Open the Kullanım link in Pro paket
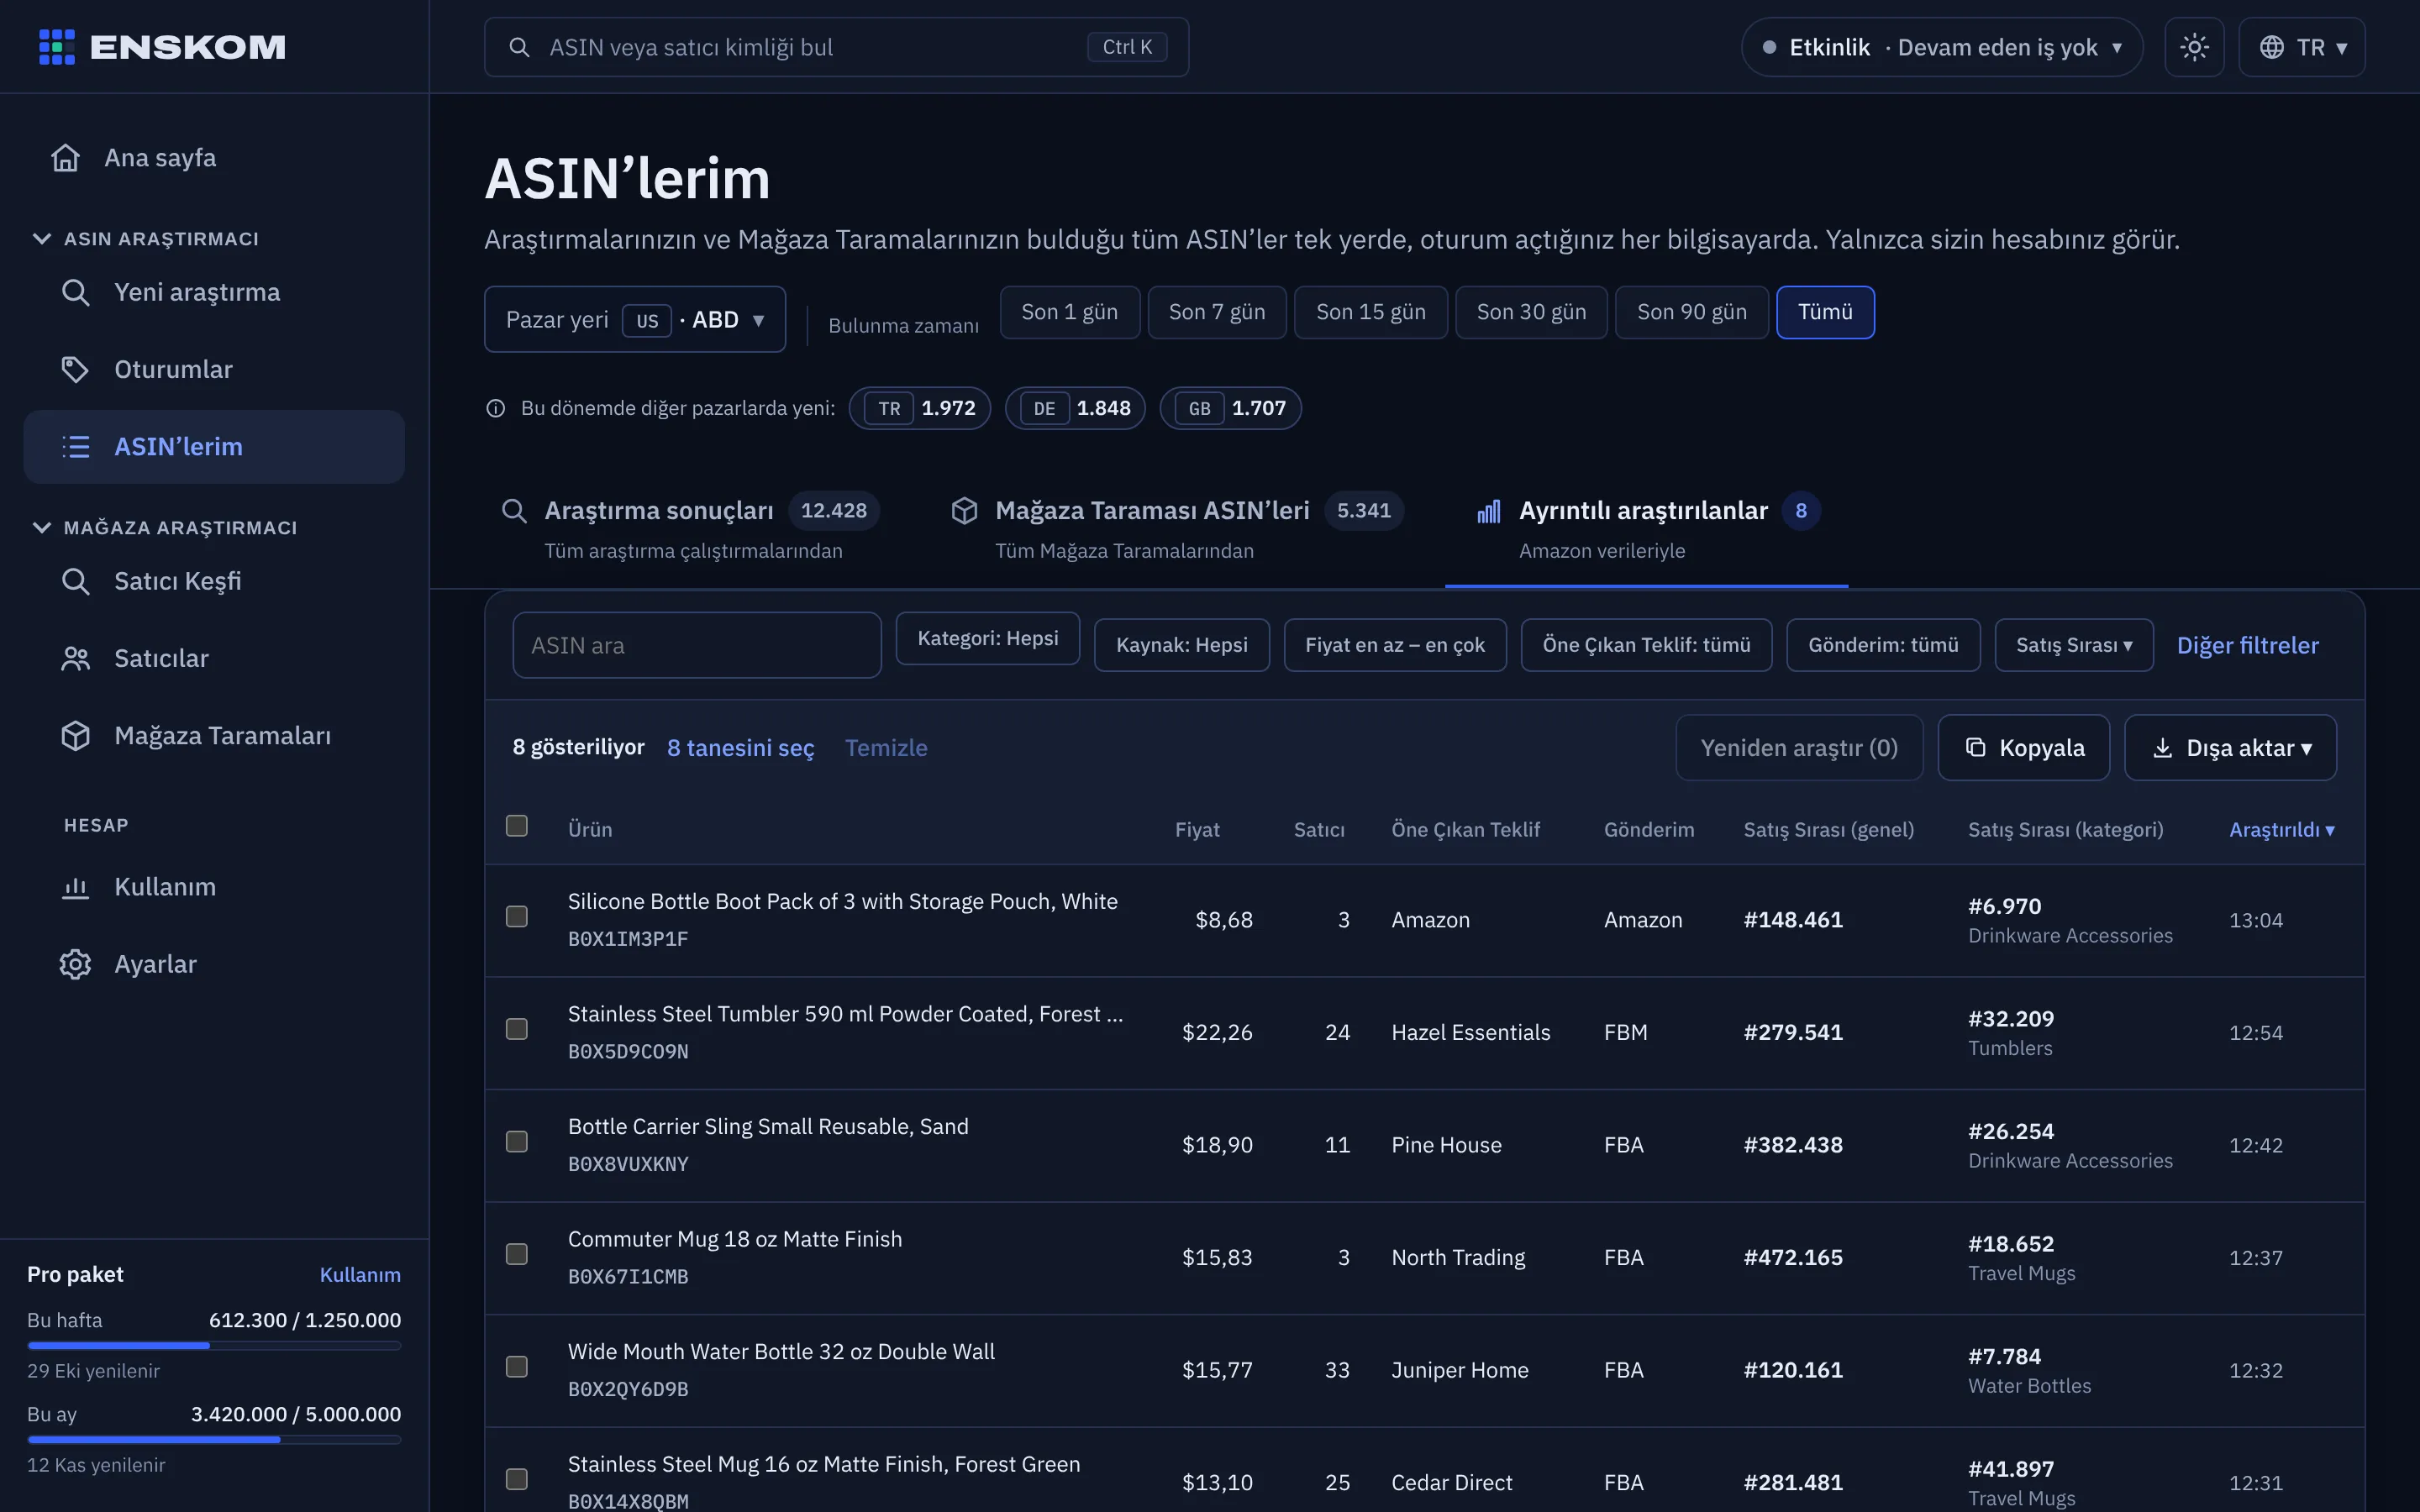The image size is (2420, 1512). click(360, 1274)
